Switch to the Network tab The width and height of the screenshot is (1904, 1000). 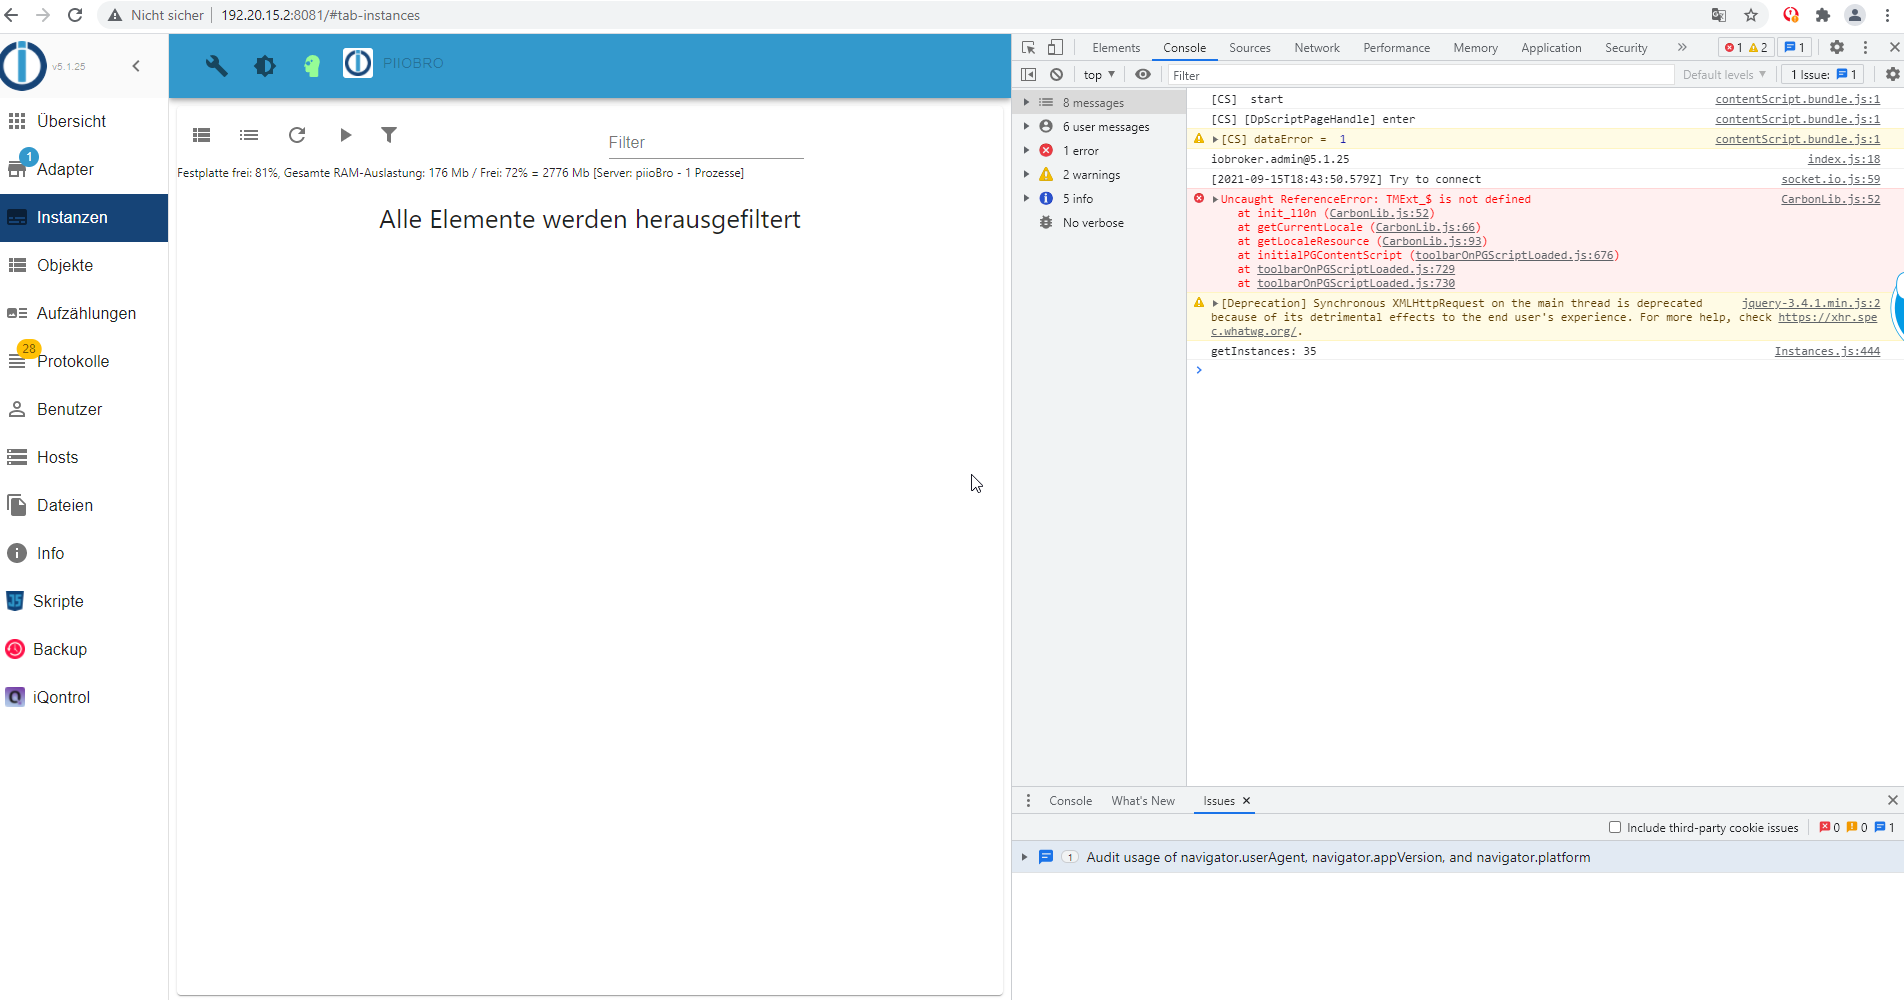1316,47
